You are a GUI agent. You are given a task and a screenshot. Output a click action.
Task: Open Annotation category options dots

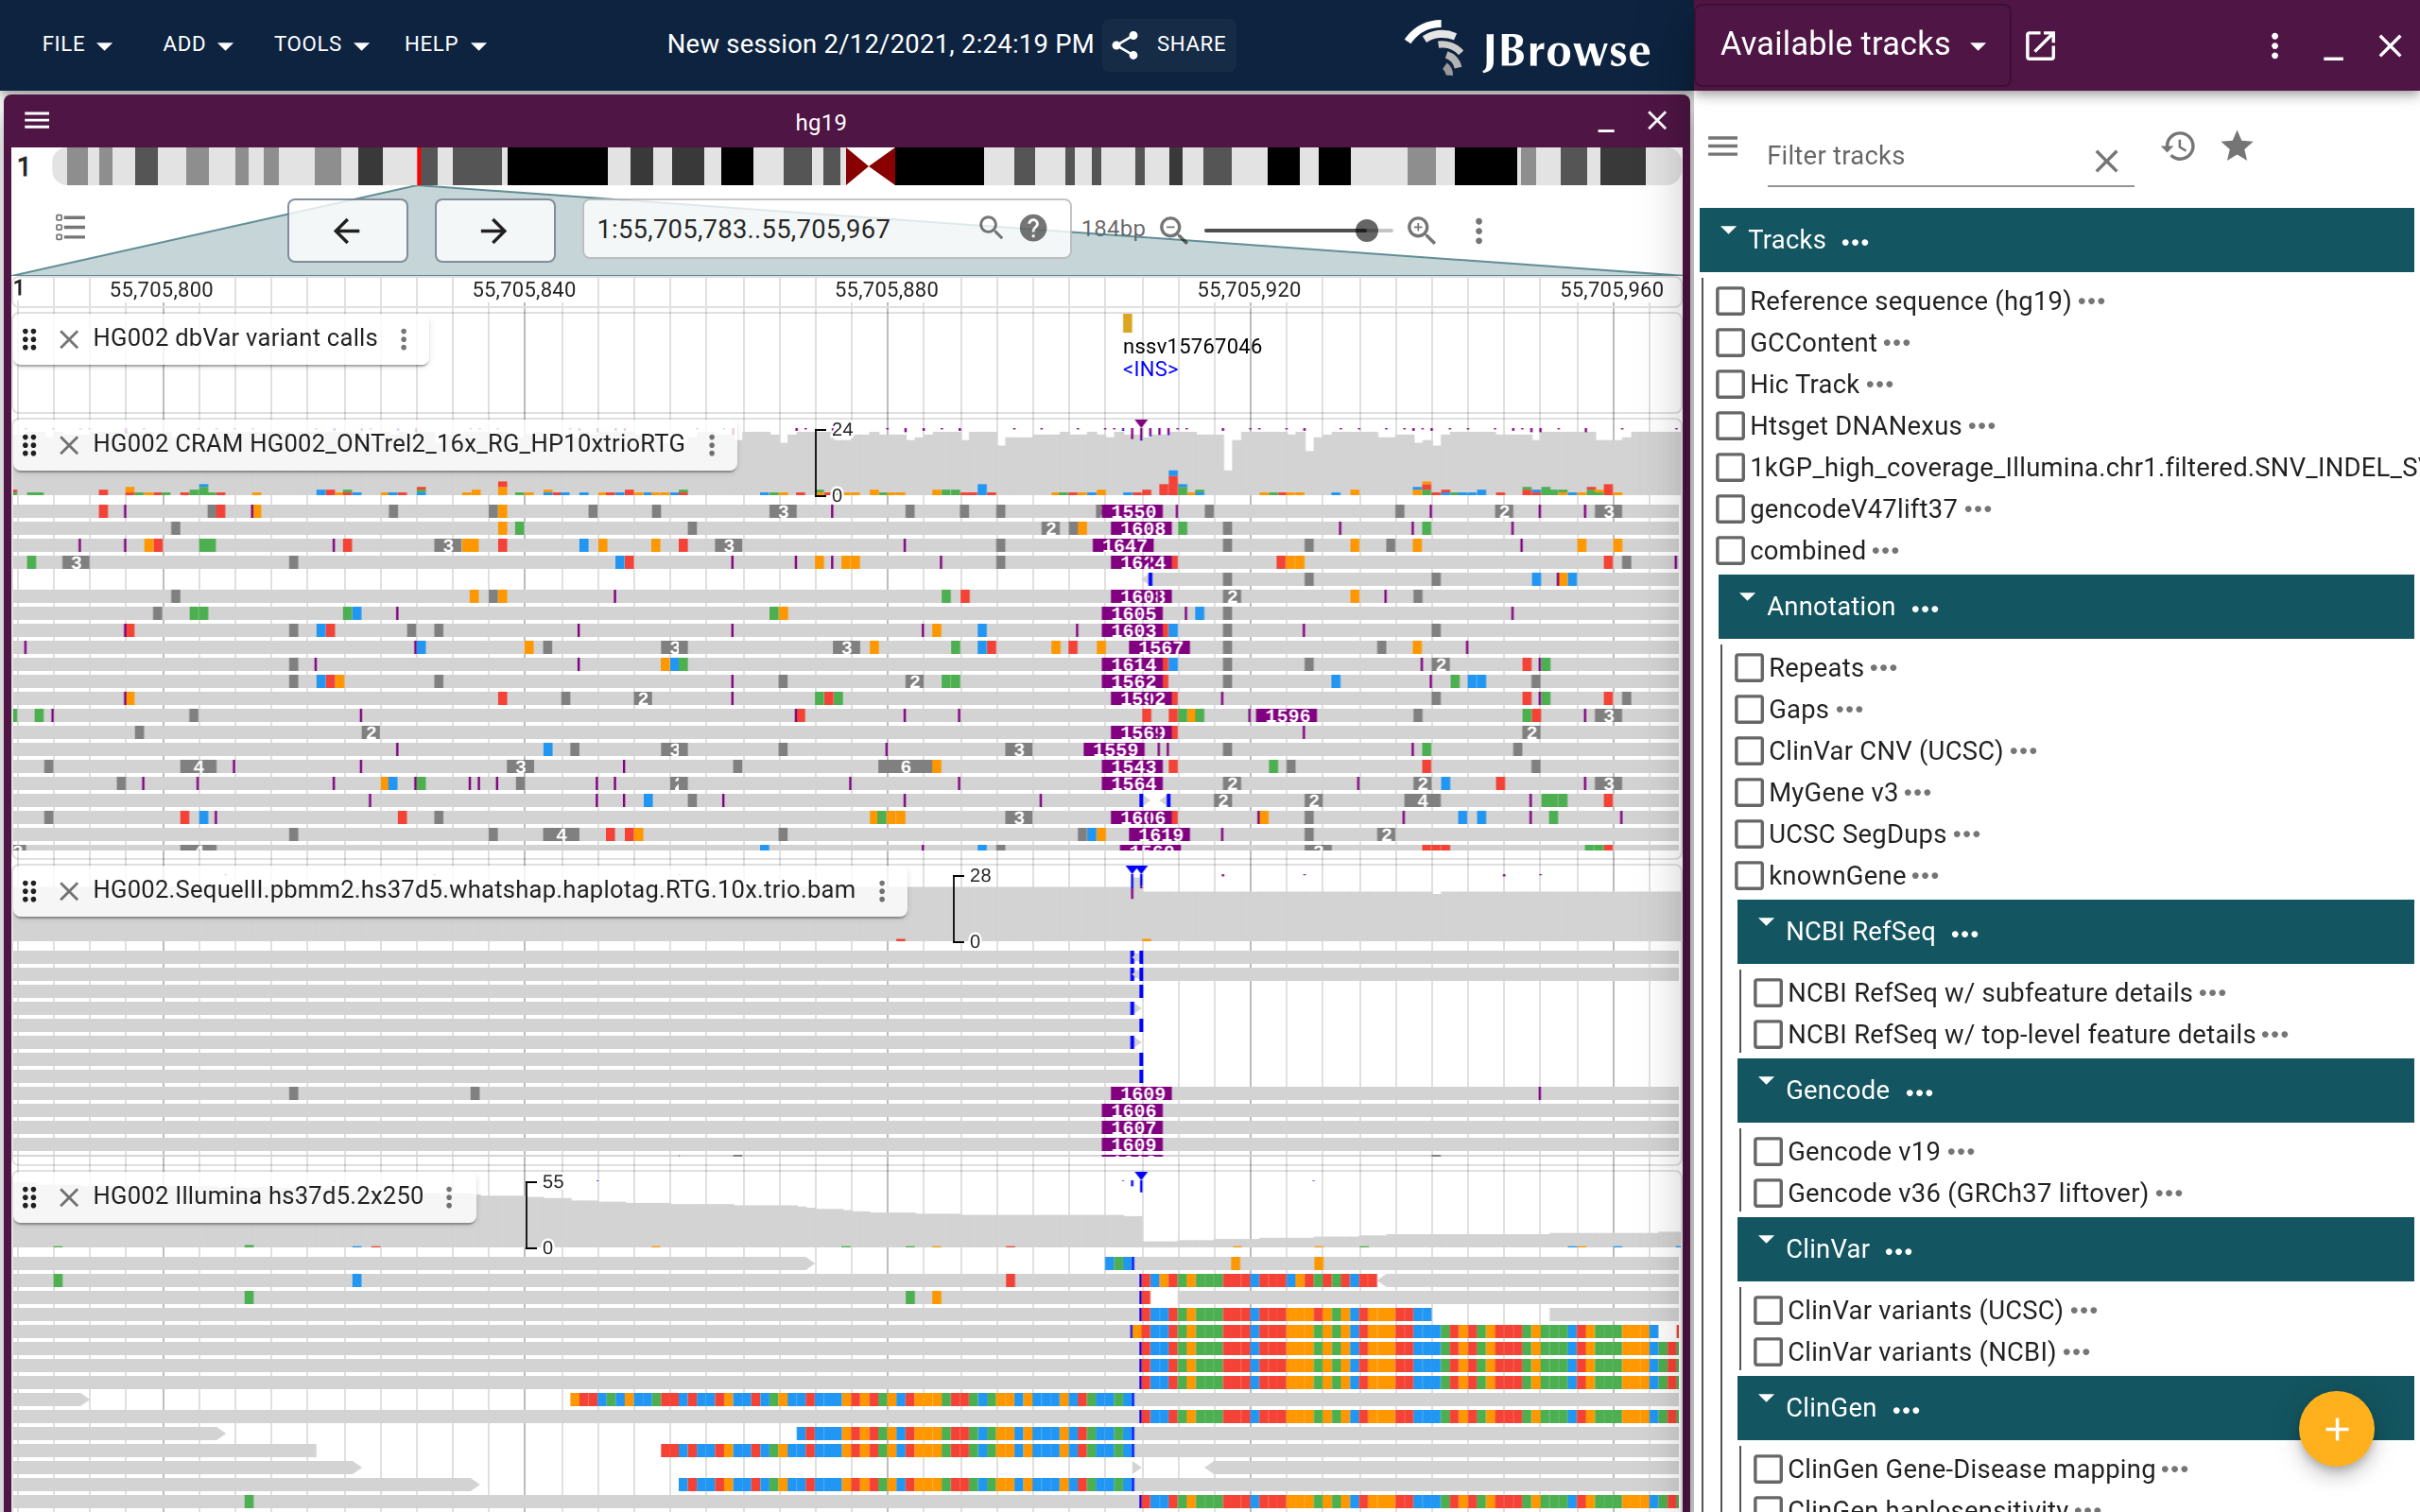point(1924,608)
